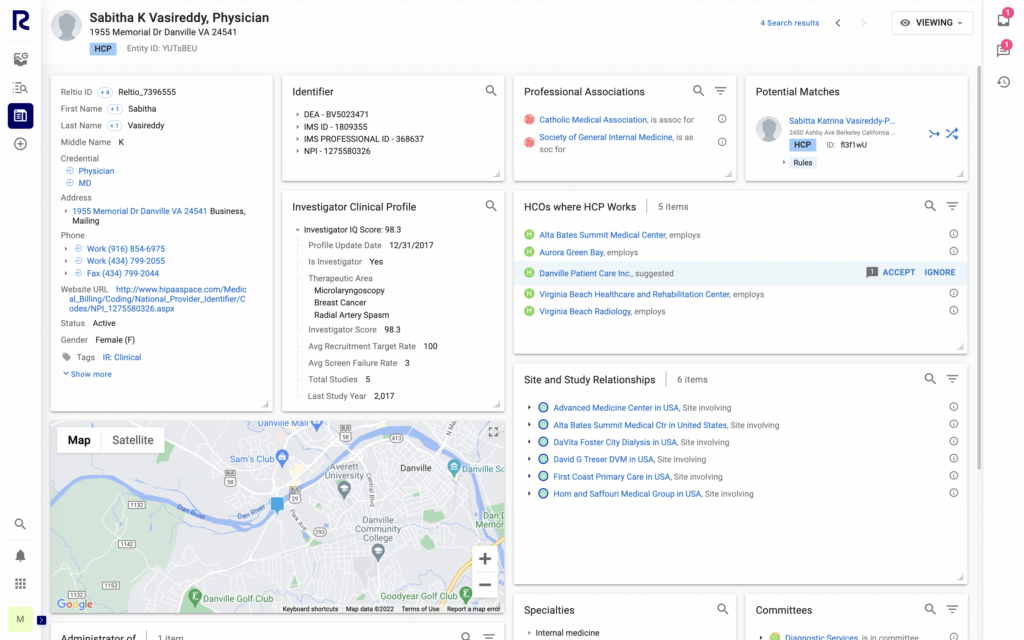Expand Rules under the potential match
This screenshot has width=1024, height=640.
803,161
